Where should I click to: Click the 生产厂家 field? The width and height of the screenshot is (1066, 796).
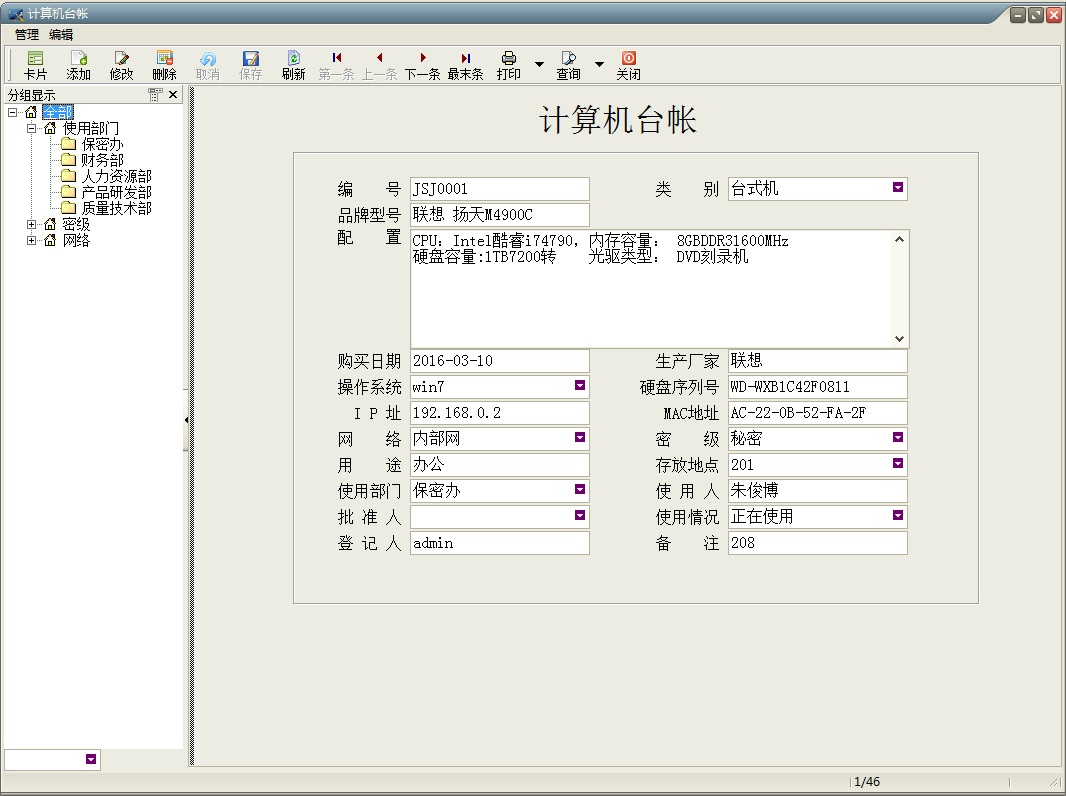(x=818, y=361)
